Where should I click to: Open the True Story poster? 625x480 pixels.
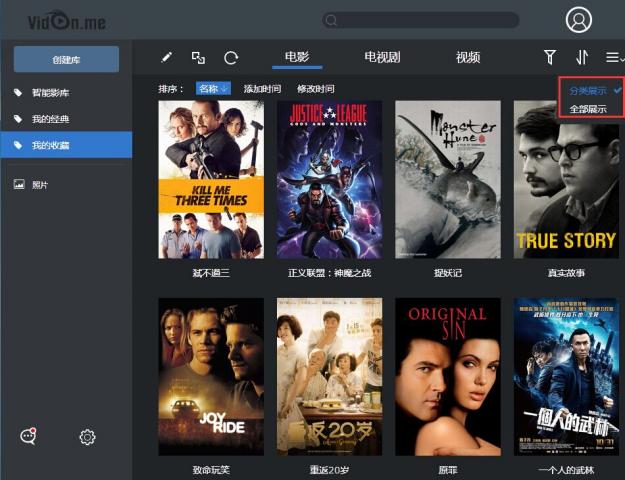point(566,179)
